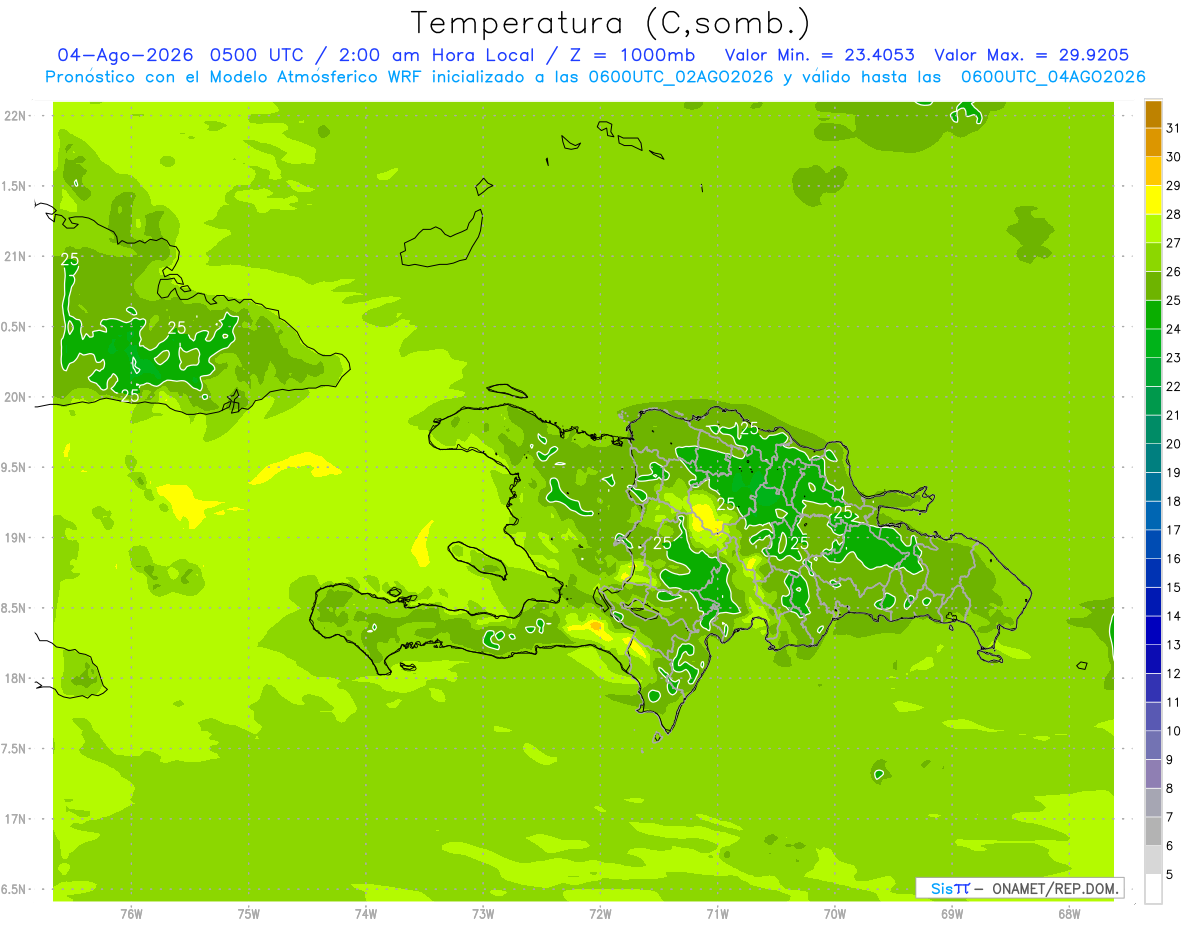Pick the purple swatch between 8 and 9
1200x927 pixels.
coord(1154,775)
